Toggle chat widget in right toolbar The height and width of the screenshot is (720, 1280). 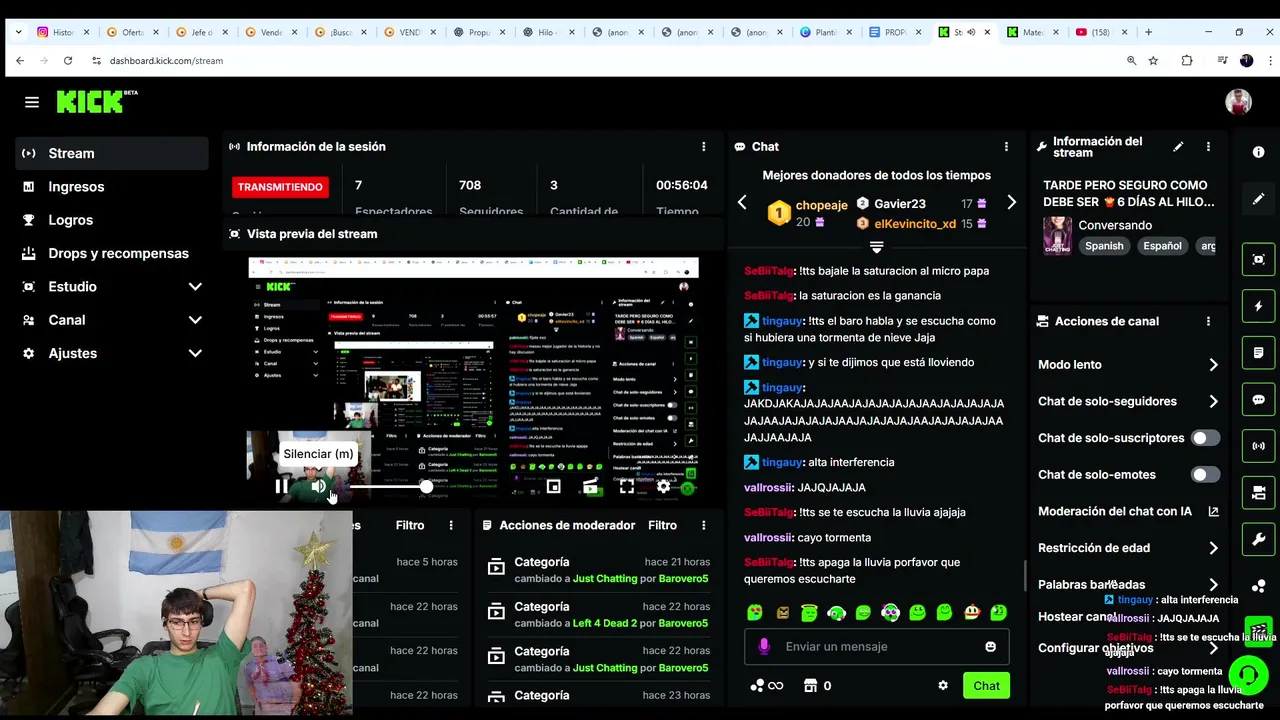coord(1258,399)
